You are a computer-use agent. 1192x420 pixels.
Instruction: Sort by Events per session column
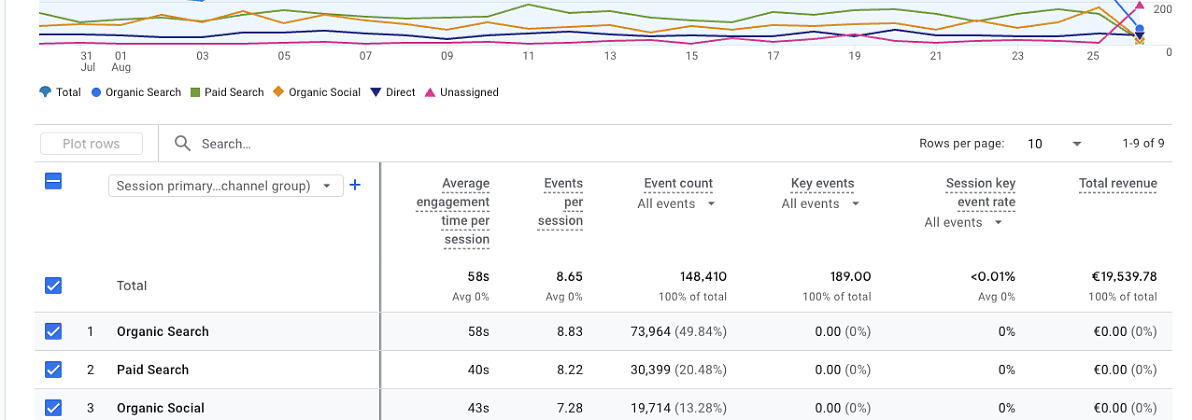pyautogui.click(x=562, y=202)
